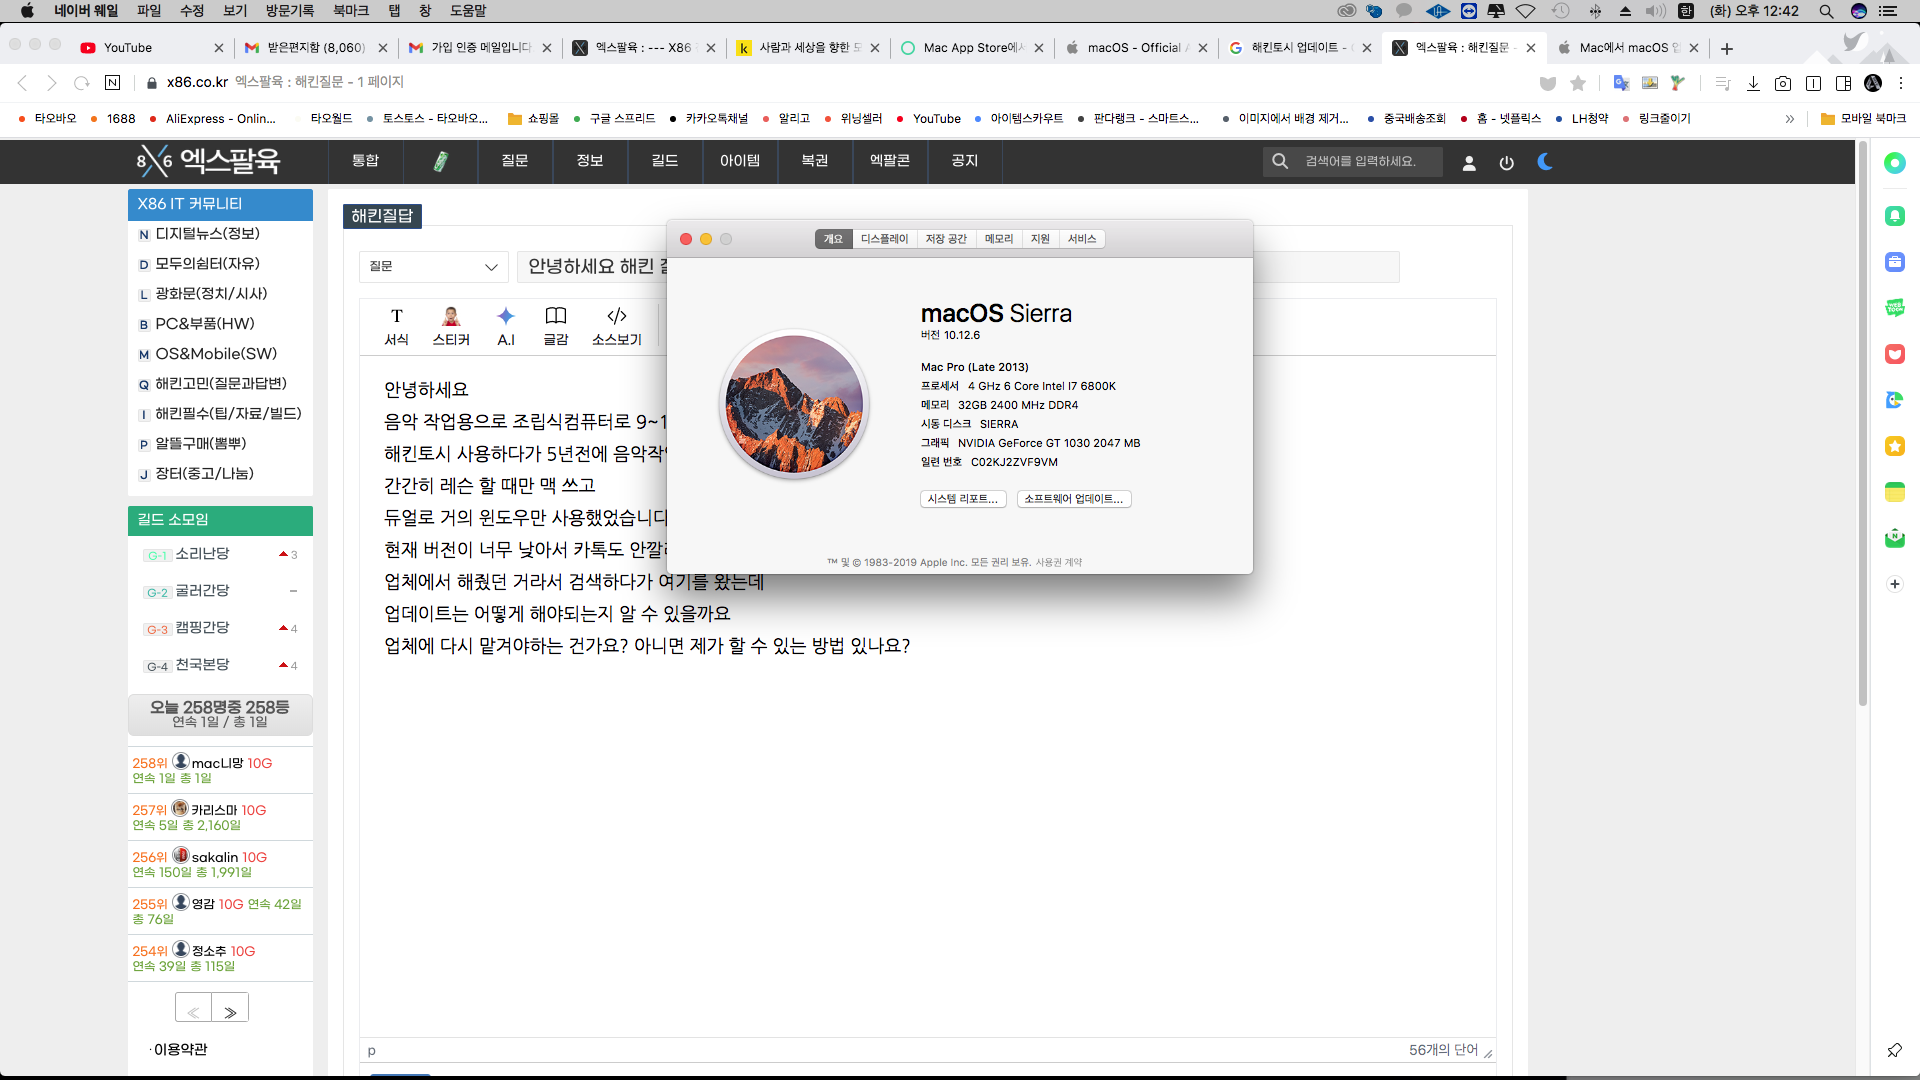
Task: Click the 시스템 리포트... button
Action: tap(962, 499)
